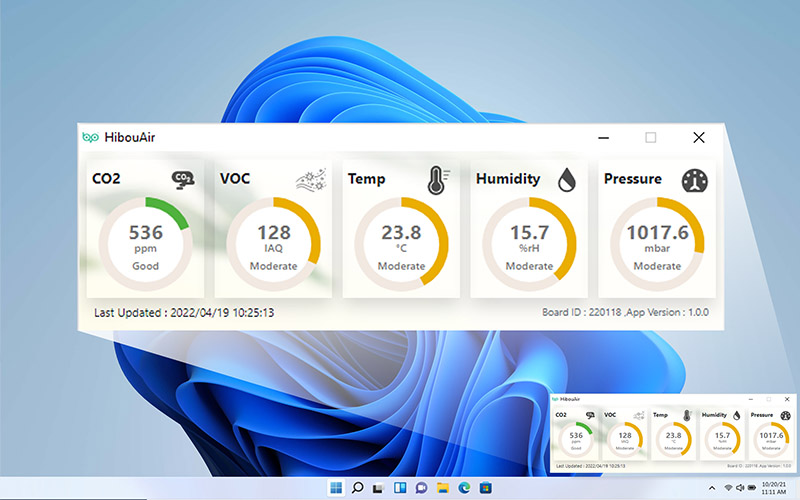Click the 'VOC' card title in enlarged window
This screenshot has height=500, width=800.
click(235, 179)
